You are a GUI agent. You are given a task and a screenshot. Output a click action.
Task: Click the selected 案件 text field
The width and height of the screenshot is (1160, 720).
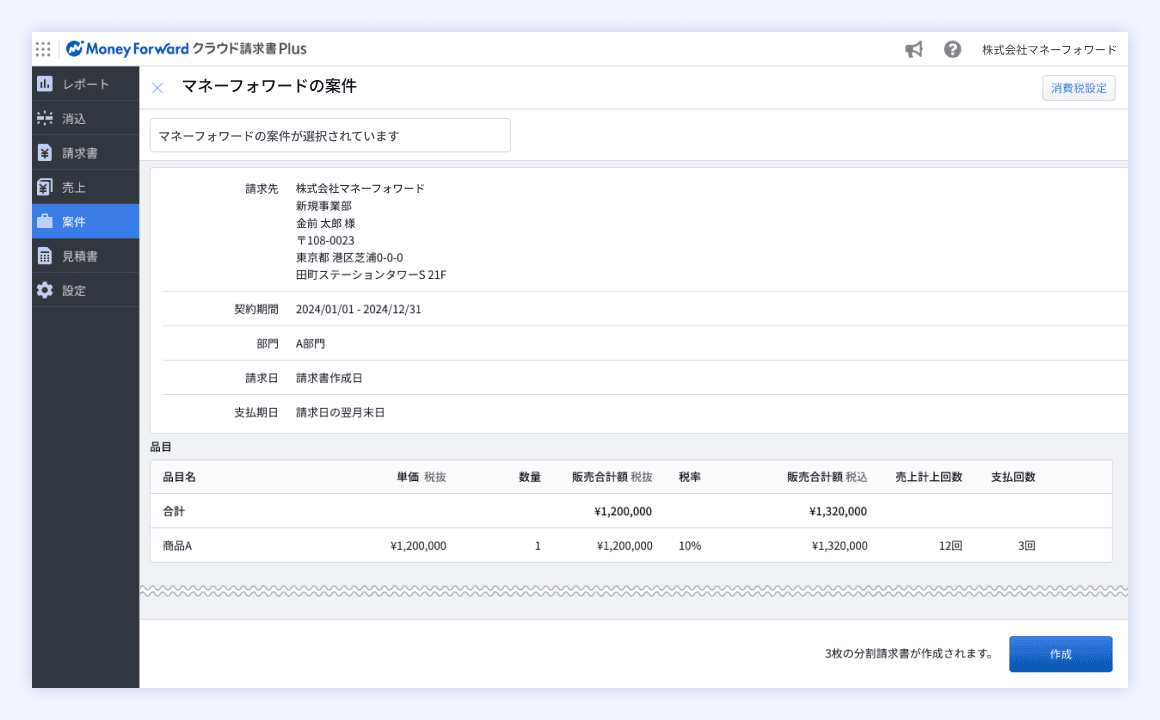pos(330,136)
